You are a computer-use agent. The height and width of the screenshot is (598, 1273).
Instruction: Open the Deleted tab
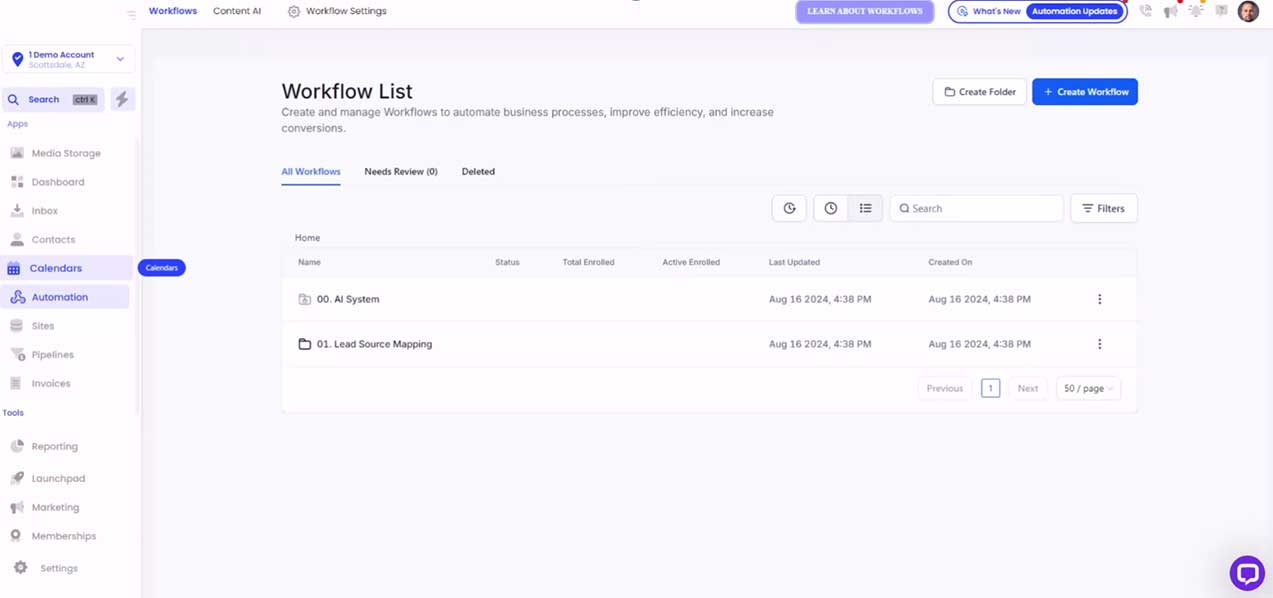(x=478, y=171)
